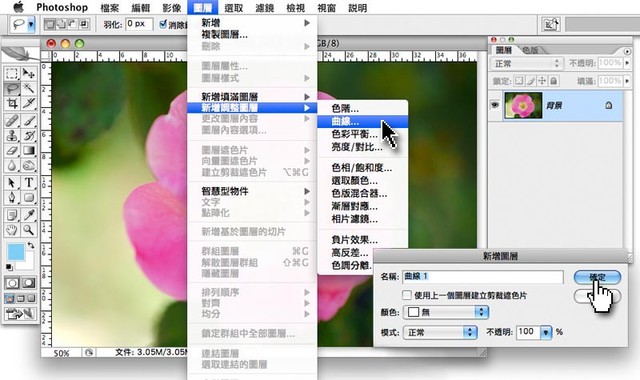Viewport: 640px width, 380px height.
Task: Switch to the 色版 channels tab
Action: coord(530,50)
